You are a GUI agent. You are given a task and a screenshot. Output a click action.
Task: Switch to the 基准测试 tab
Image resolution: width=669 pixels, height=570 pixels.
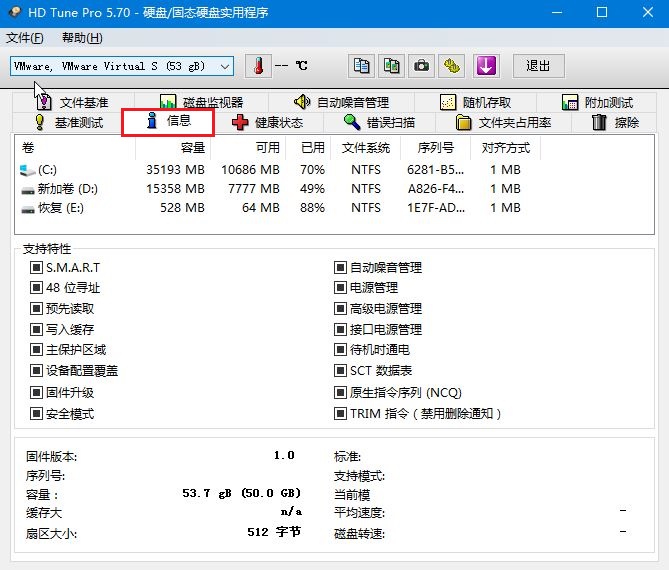68,123
